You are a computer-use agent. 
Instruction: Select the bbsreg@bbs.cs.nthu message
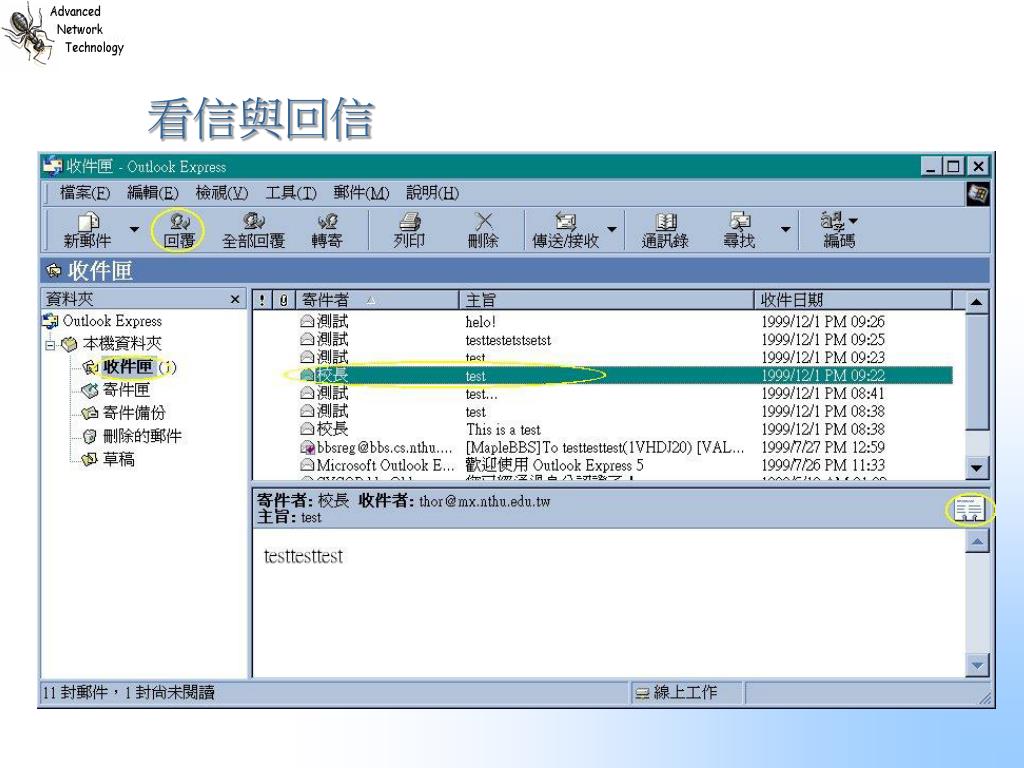pos(602,447)
